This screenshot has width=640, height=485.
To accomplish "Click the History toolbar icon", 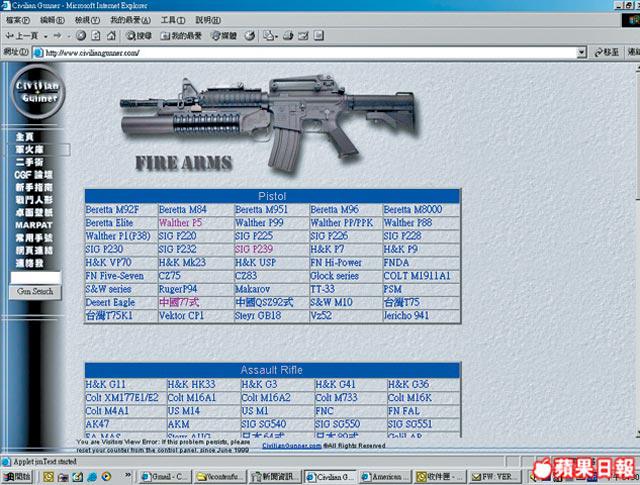I will click(250, 36).
